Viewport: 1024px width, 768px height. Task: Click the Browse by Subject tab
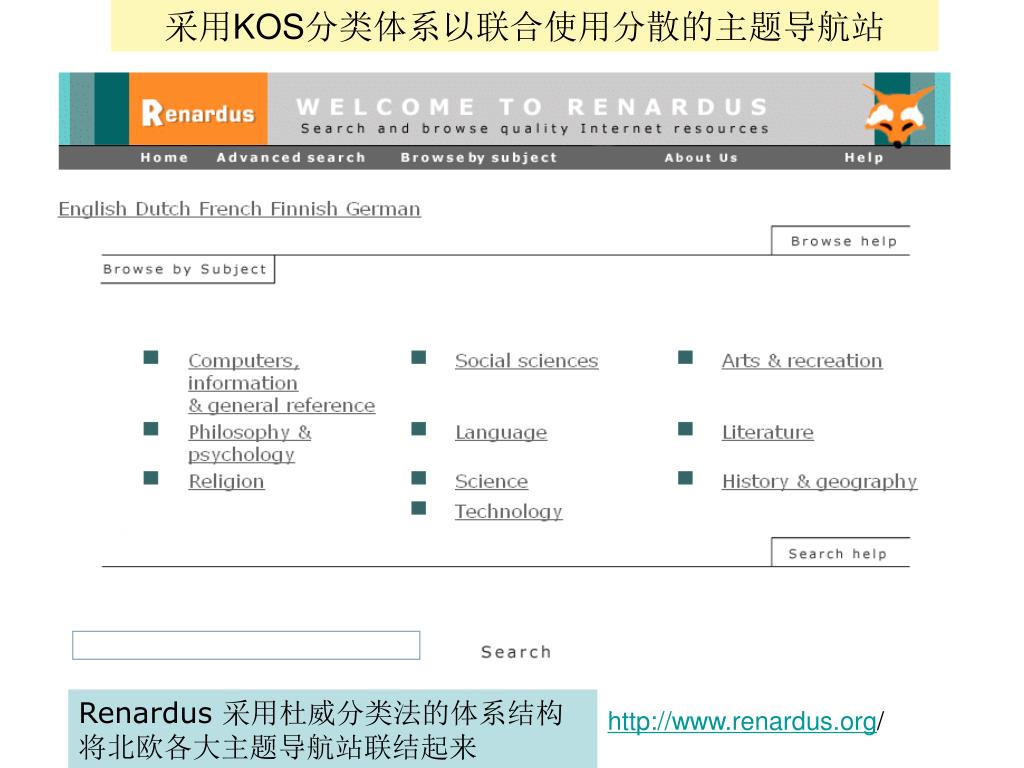[188, 269]
